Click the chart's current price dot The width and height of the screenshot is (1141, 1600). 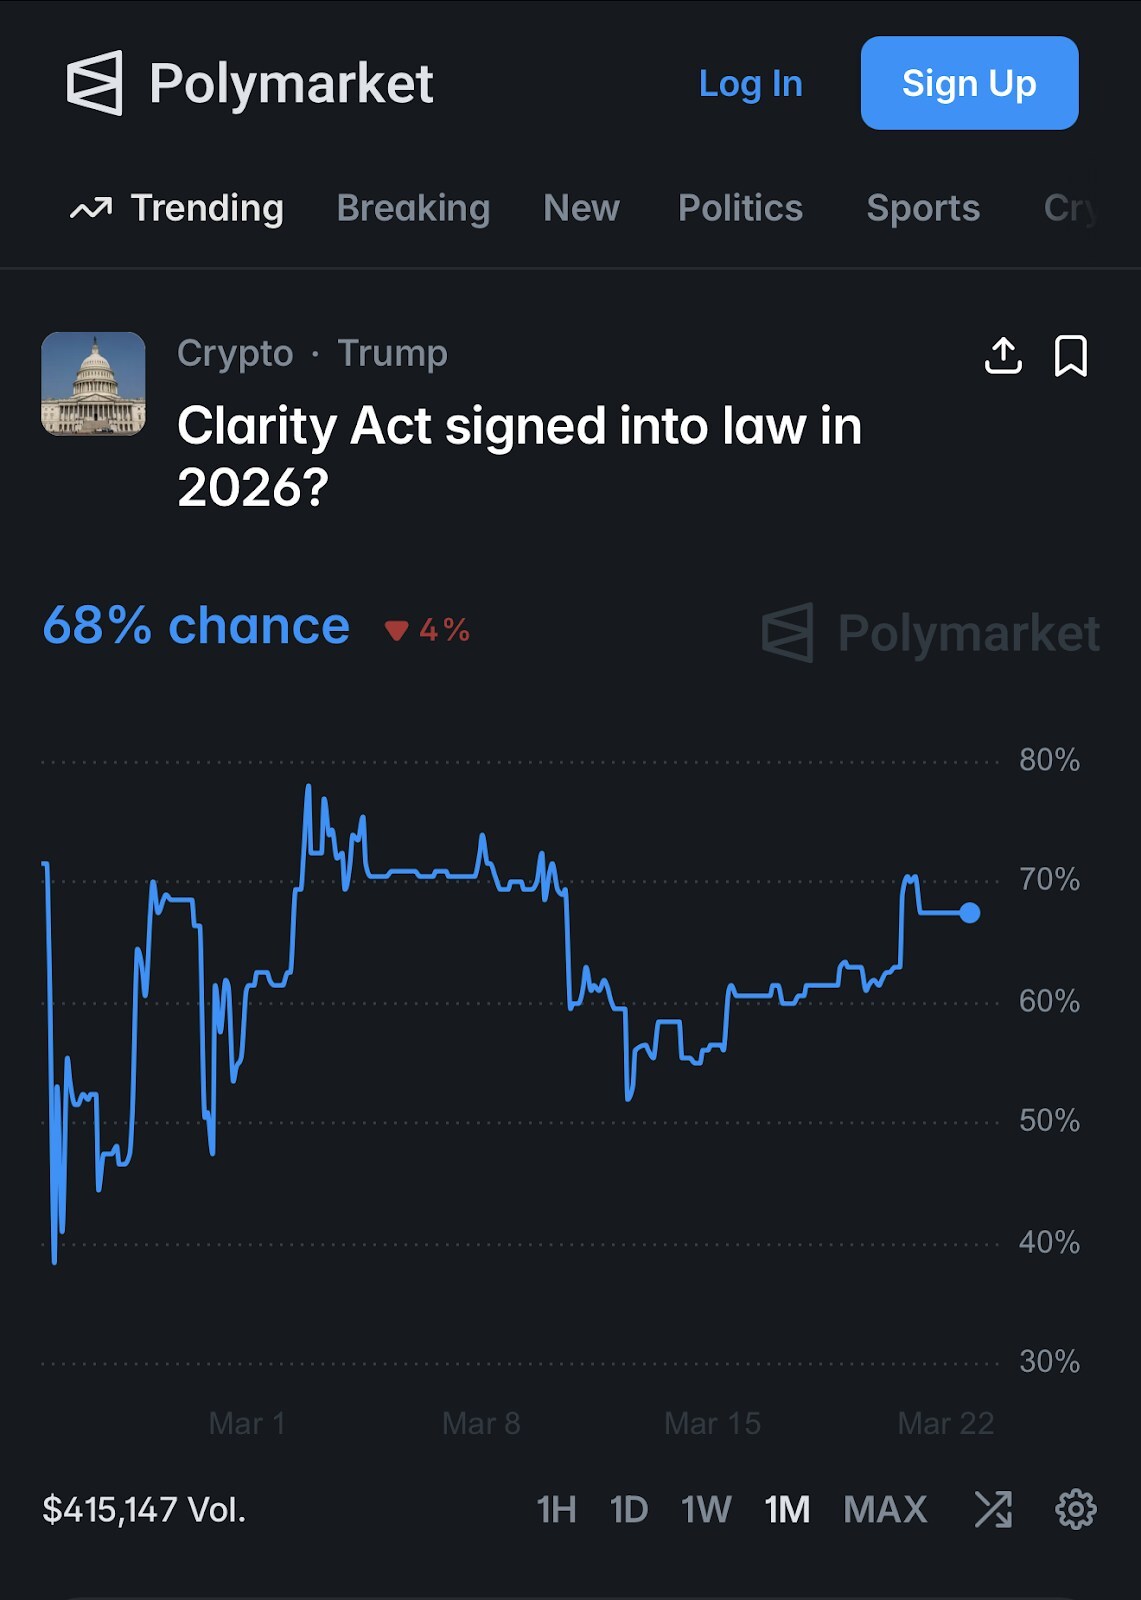[969, 913]
